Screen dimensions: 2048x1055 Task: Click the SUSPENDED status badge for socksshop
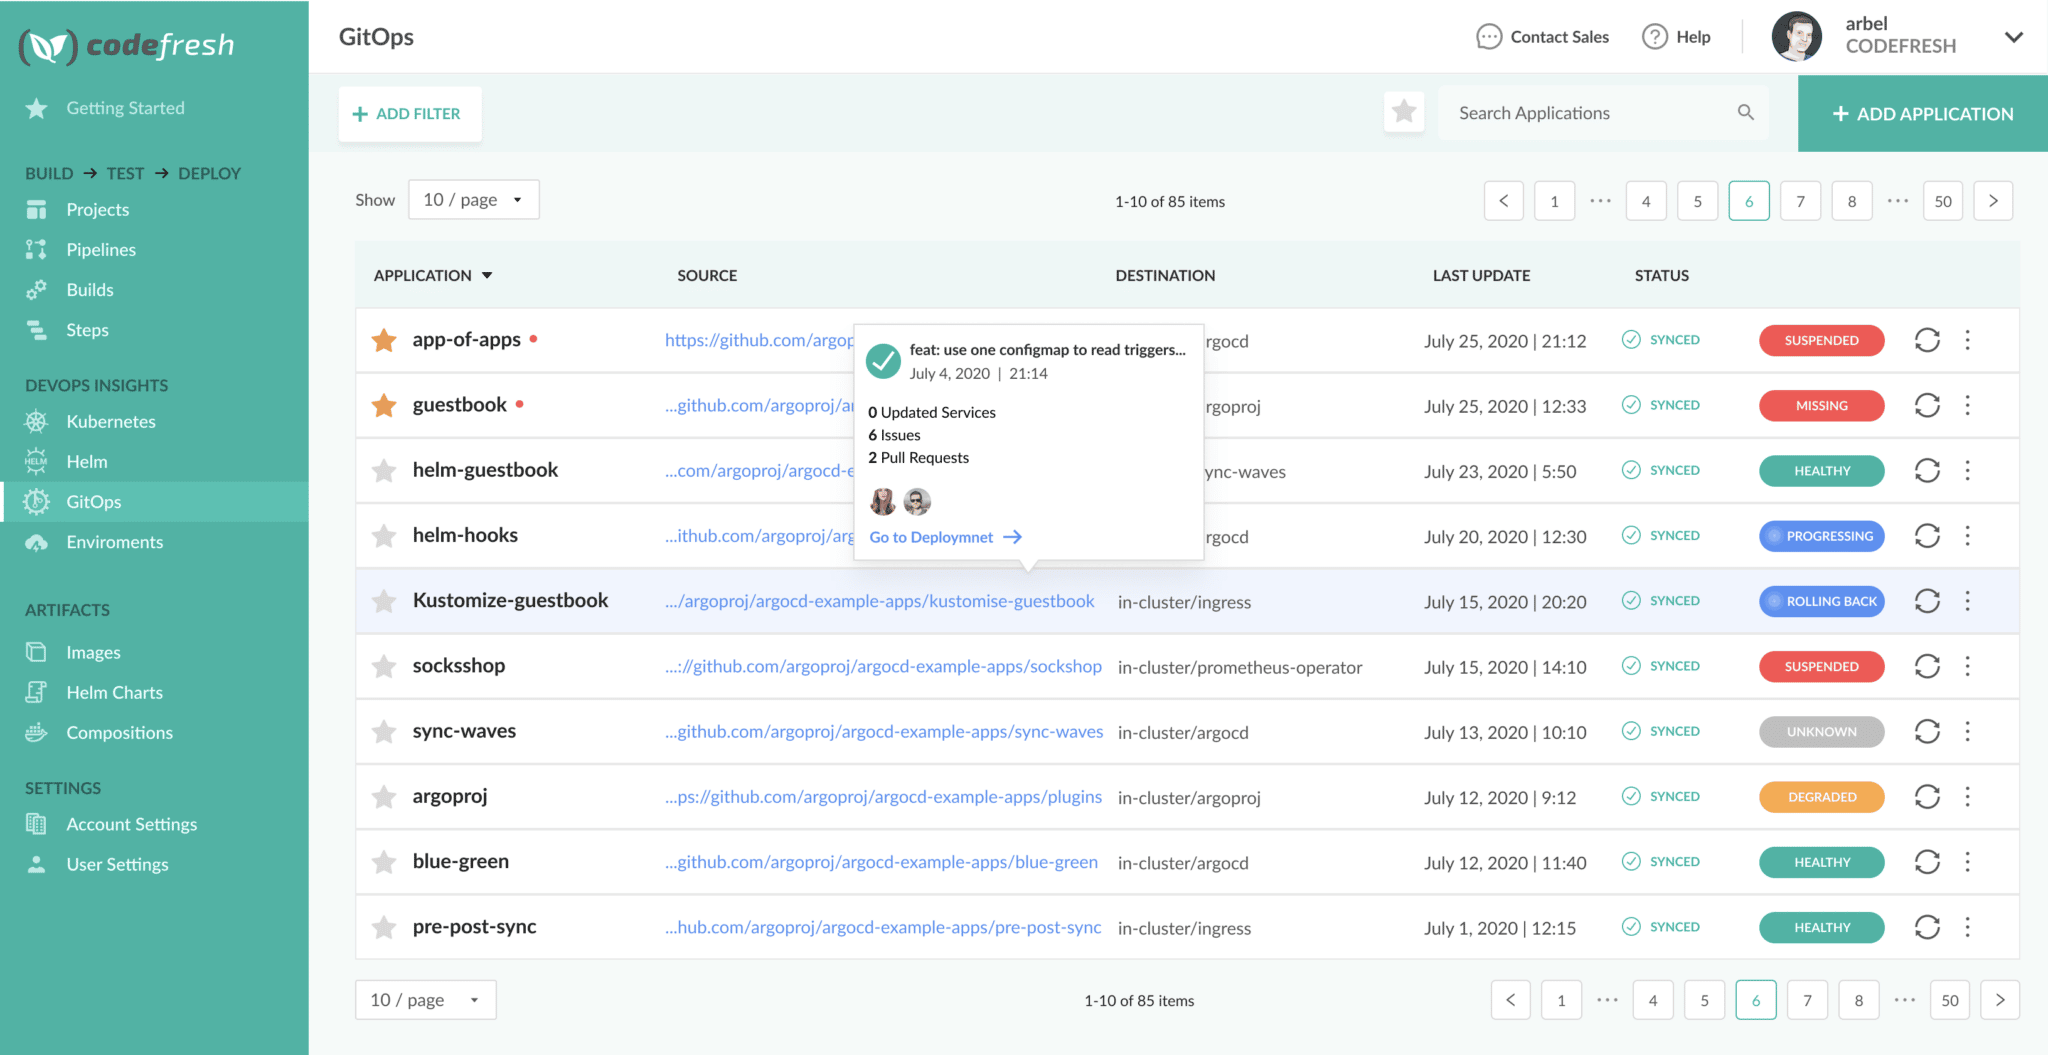[1821, 666]
